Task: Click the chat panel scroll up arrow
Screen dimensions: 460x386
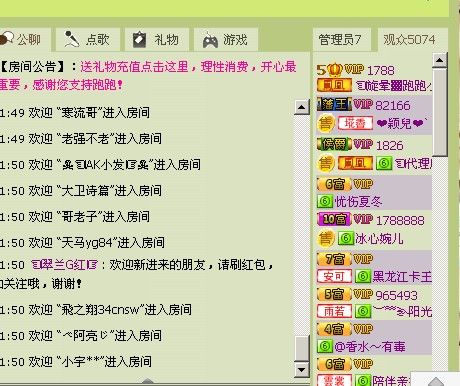Action: point(301,107)
